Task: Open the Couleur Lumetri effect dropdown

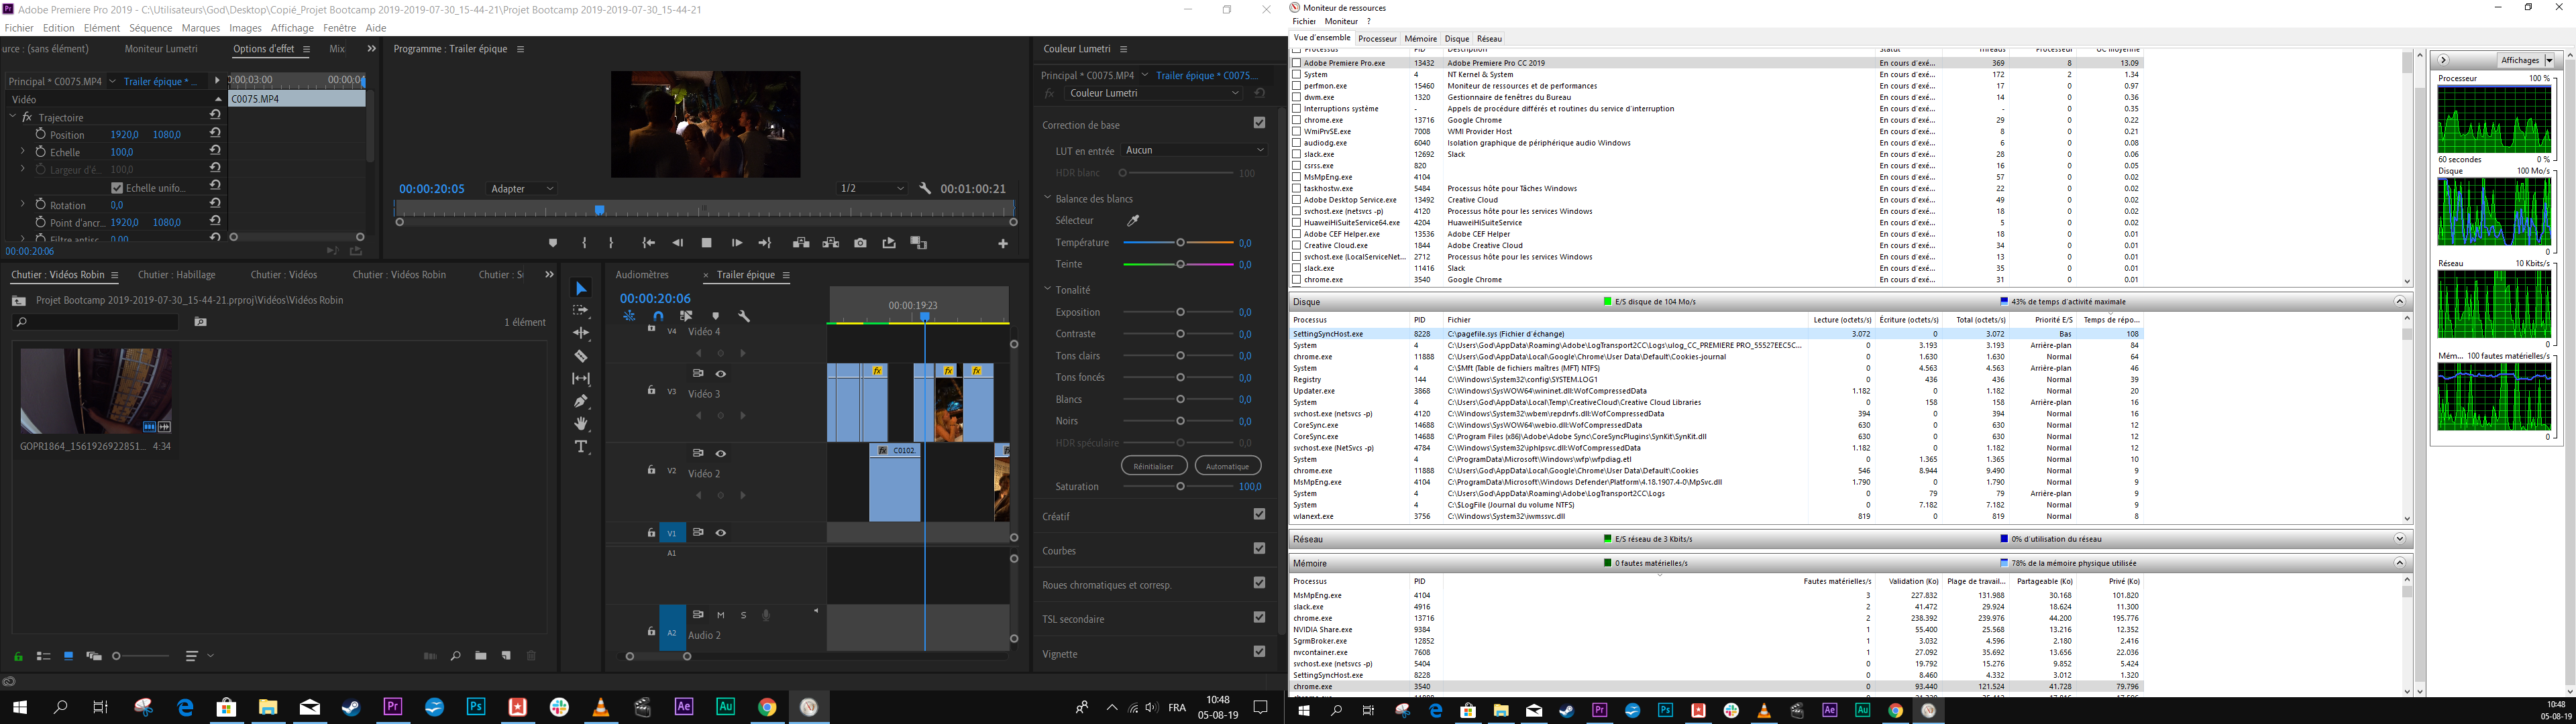Action: [1153, 93]
